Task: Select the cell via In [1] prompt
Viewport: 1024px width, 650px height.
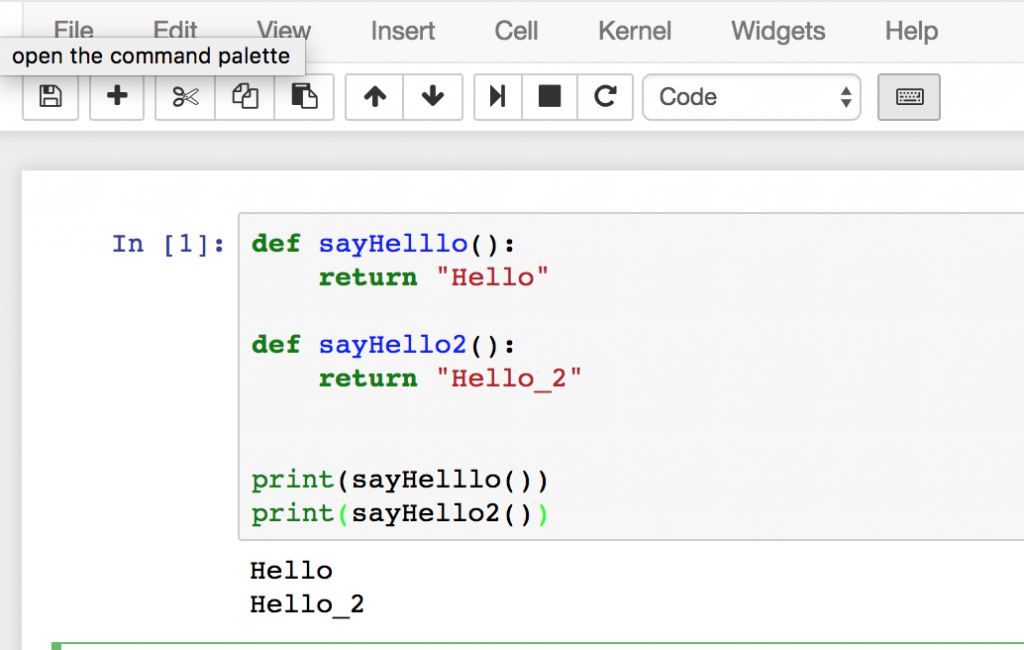Action: pyautogui.click(x=169, y=244)
